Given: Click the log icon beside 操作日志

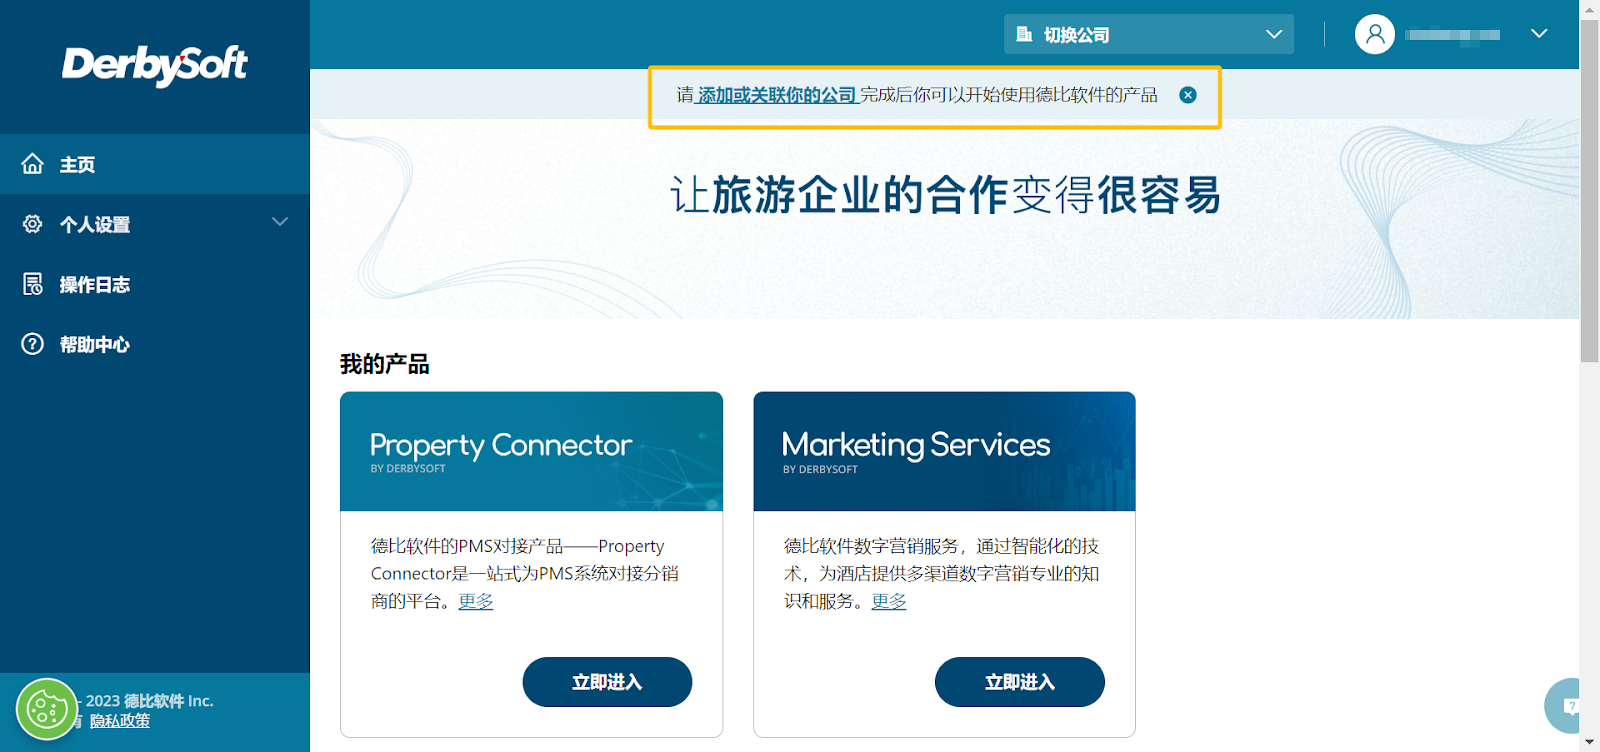Looking at the screenshot, I should [33, 284].
